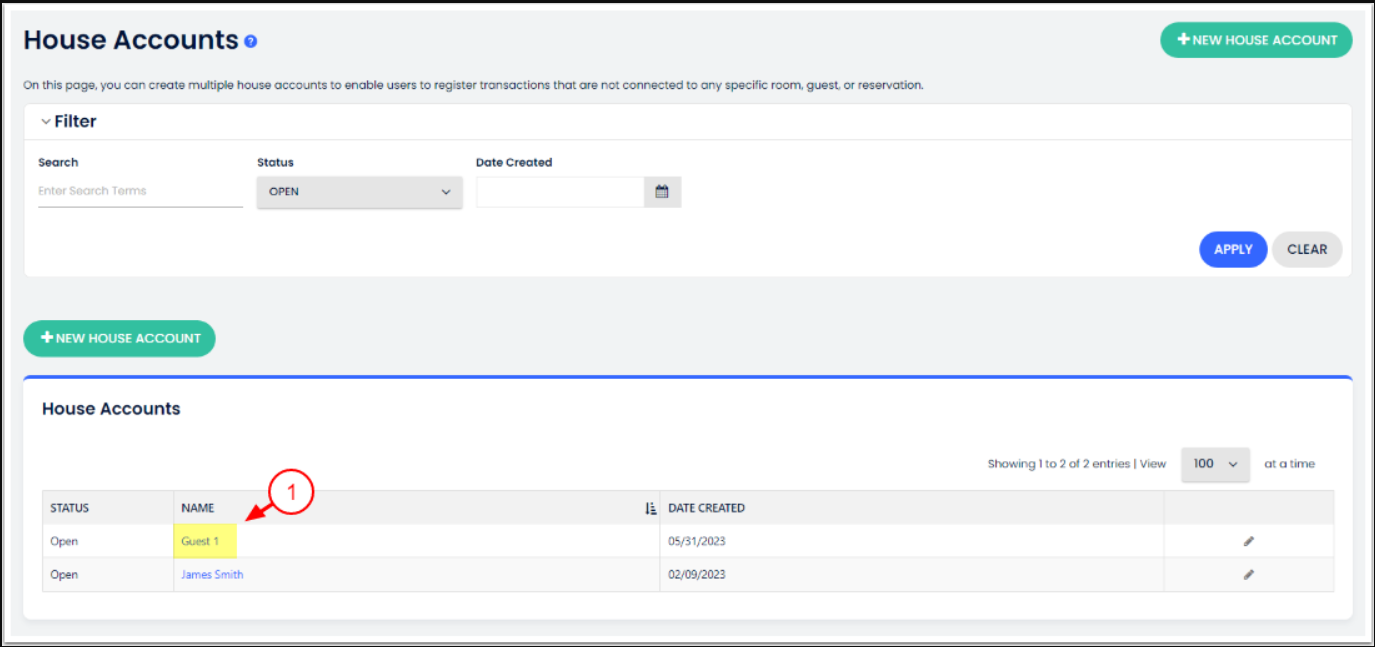1375x647 pixels.
Task: Edit the James Smith account pencil icon
Action: tap(1248, 575)
